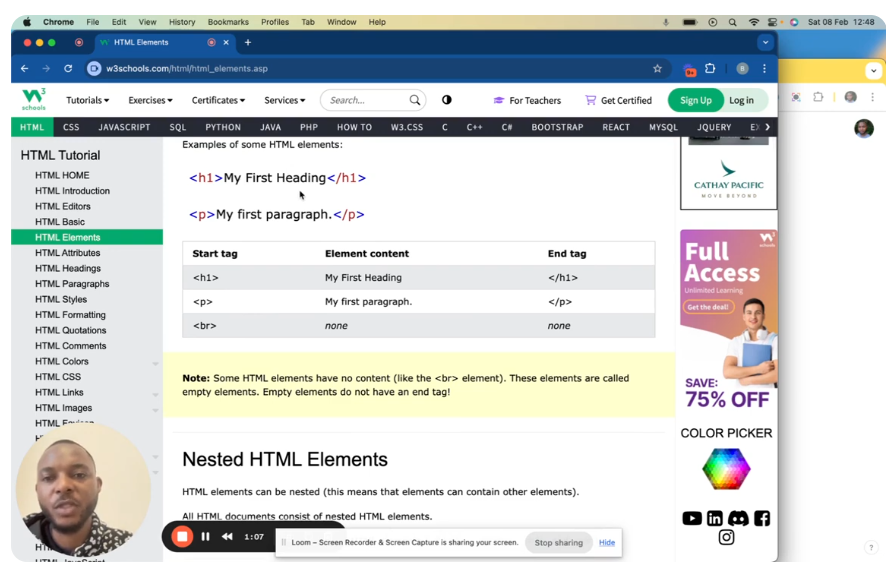Viewport: 890px width, 579px height.
Task: Expand the Tutorials dropdown
Action: pyautogui.click(x=87, y=100)
